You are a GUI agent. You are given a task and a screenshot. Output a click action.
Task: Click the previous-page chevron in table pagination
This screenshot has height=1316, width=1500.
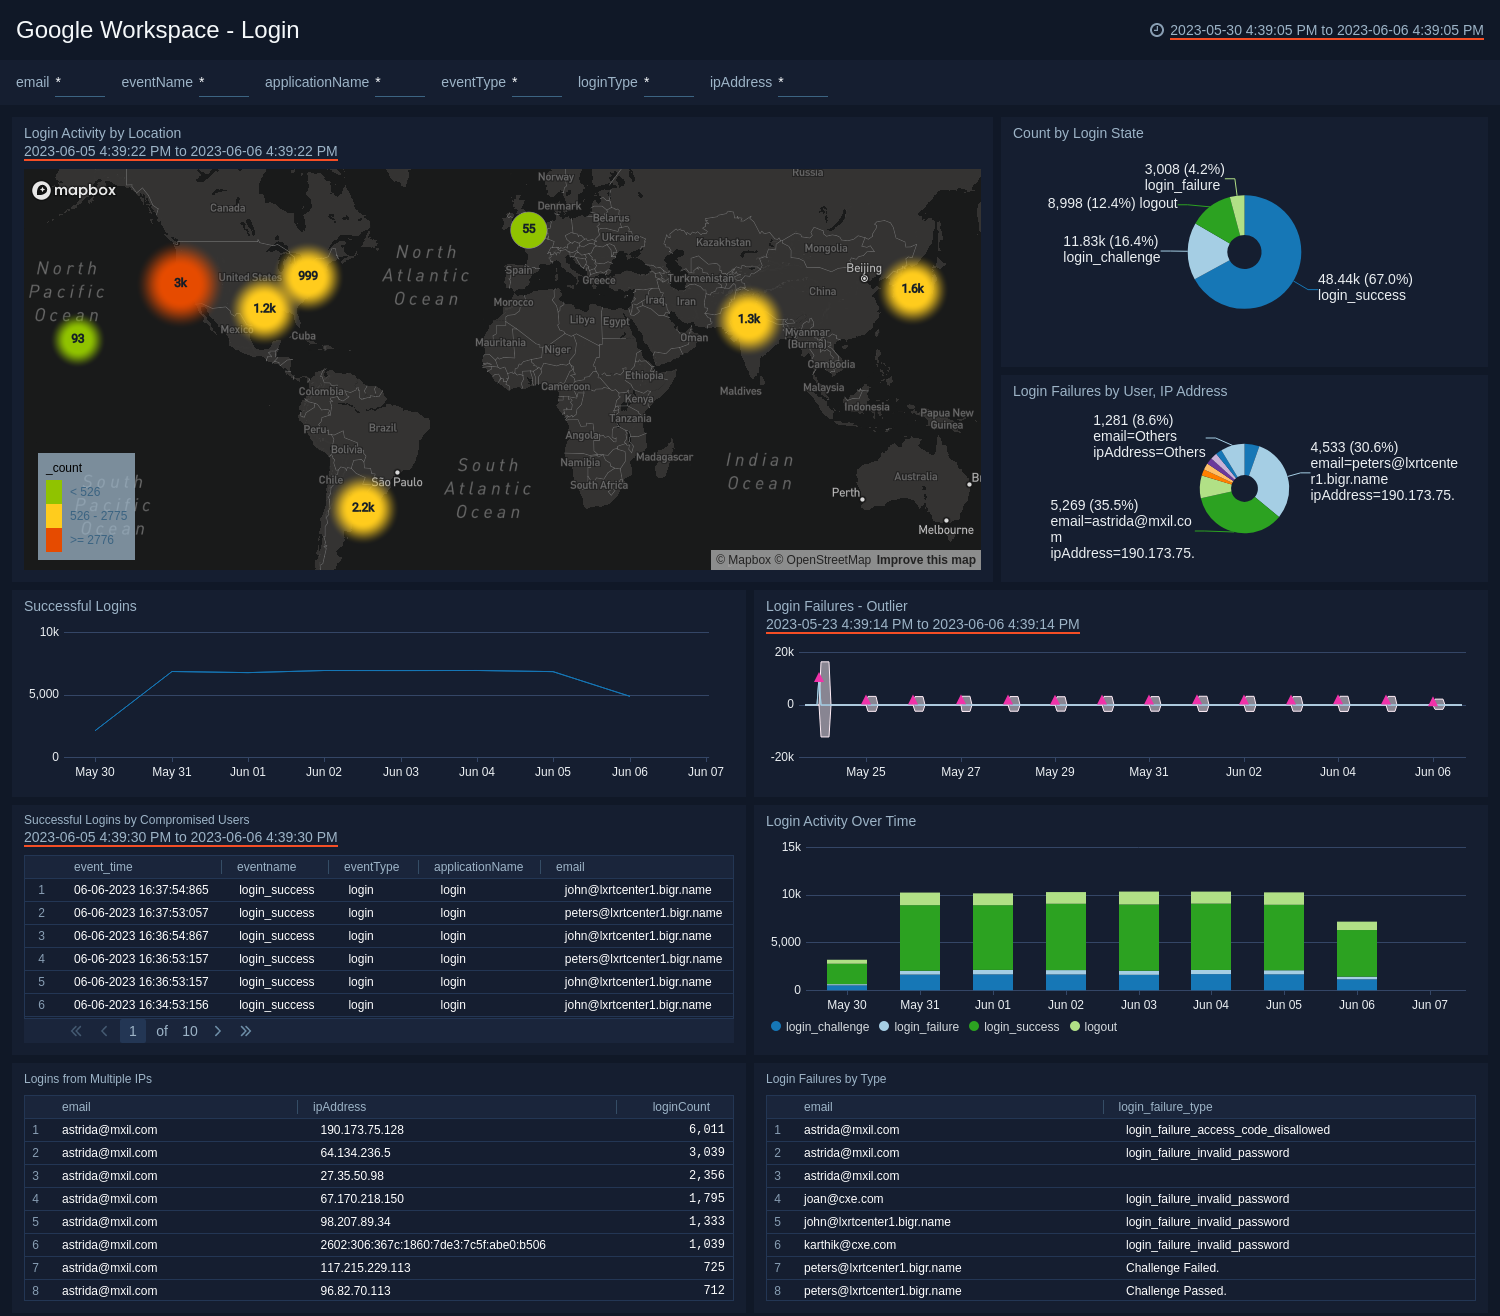click(x=104, y=1031)
